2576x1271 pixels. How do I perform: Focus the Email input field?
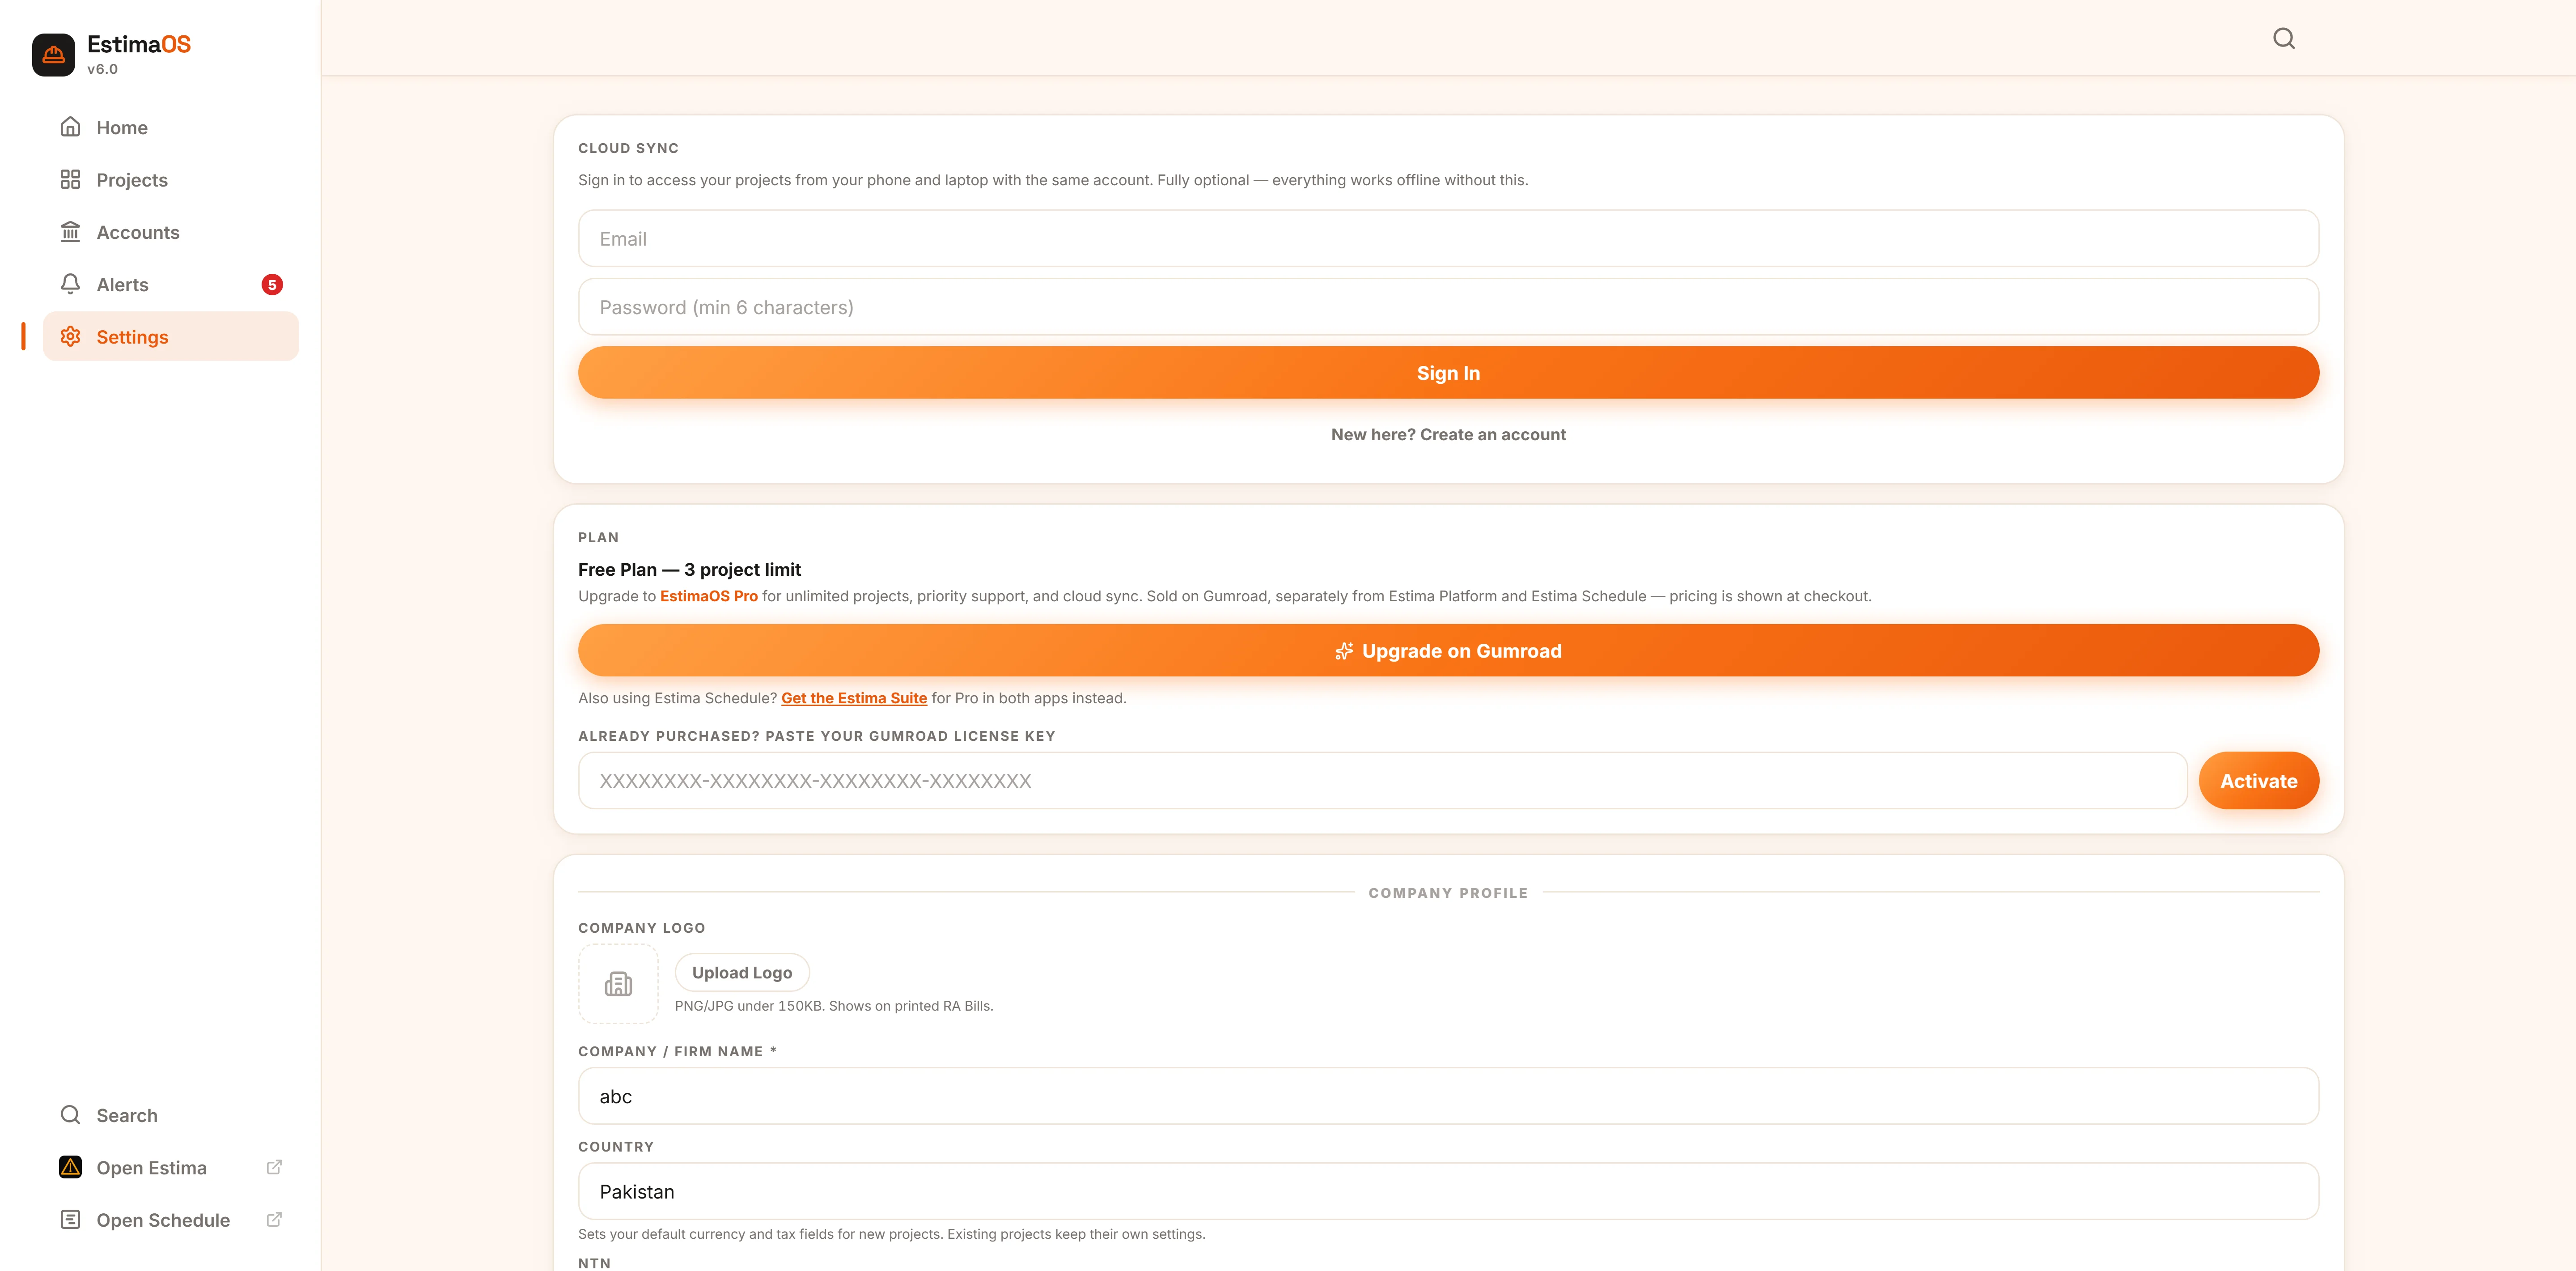1448,239
